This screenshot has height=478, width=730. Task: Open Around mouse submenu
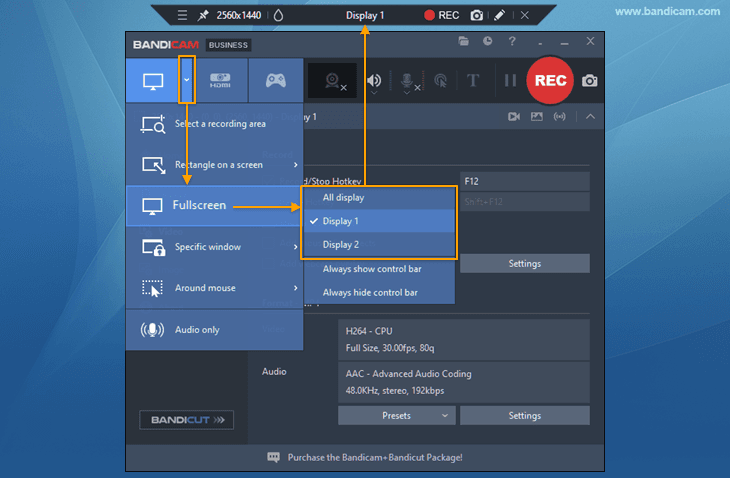click(215, 288)
